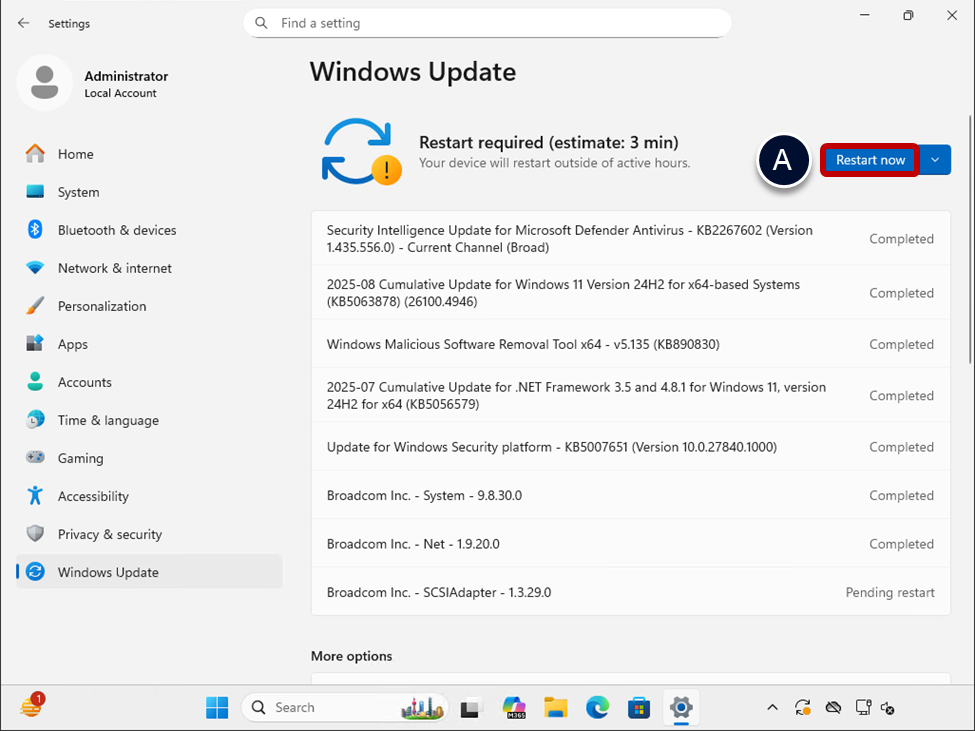Click the Find a setting search box

point(487,23)
